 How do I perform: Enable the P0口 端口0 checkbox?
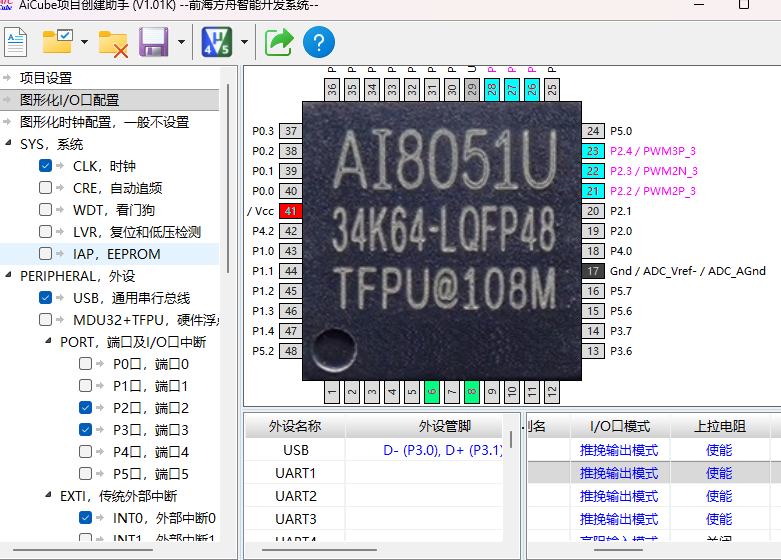coord(85,364)
